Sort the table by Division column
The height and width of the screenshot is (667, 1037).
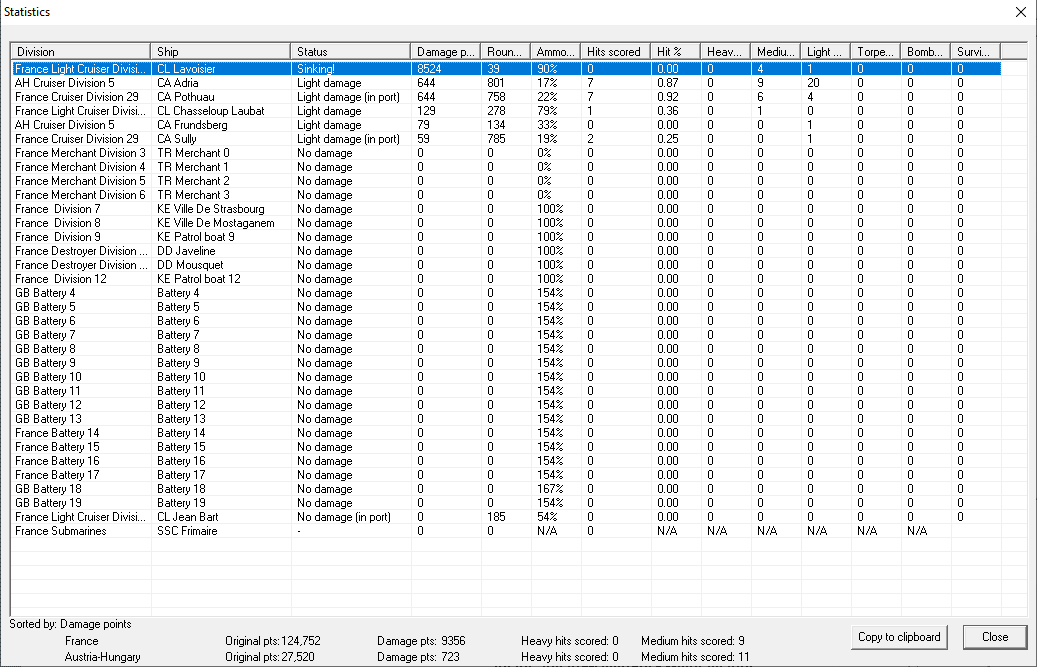click(x=81, y=52)
